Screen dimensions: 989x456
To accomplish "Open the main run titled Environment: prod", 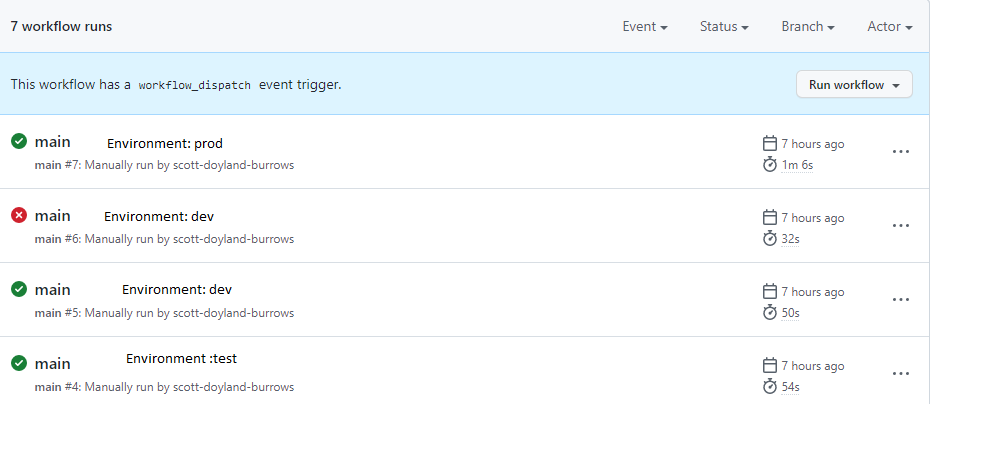I will pos(52,142).
